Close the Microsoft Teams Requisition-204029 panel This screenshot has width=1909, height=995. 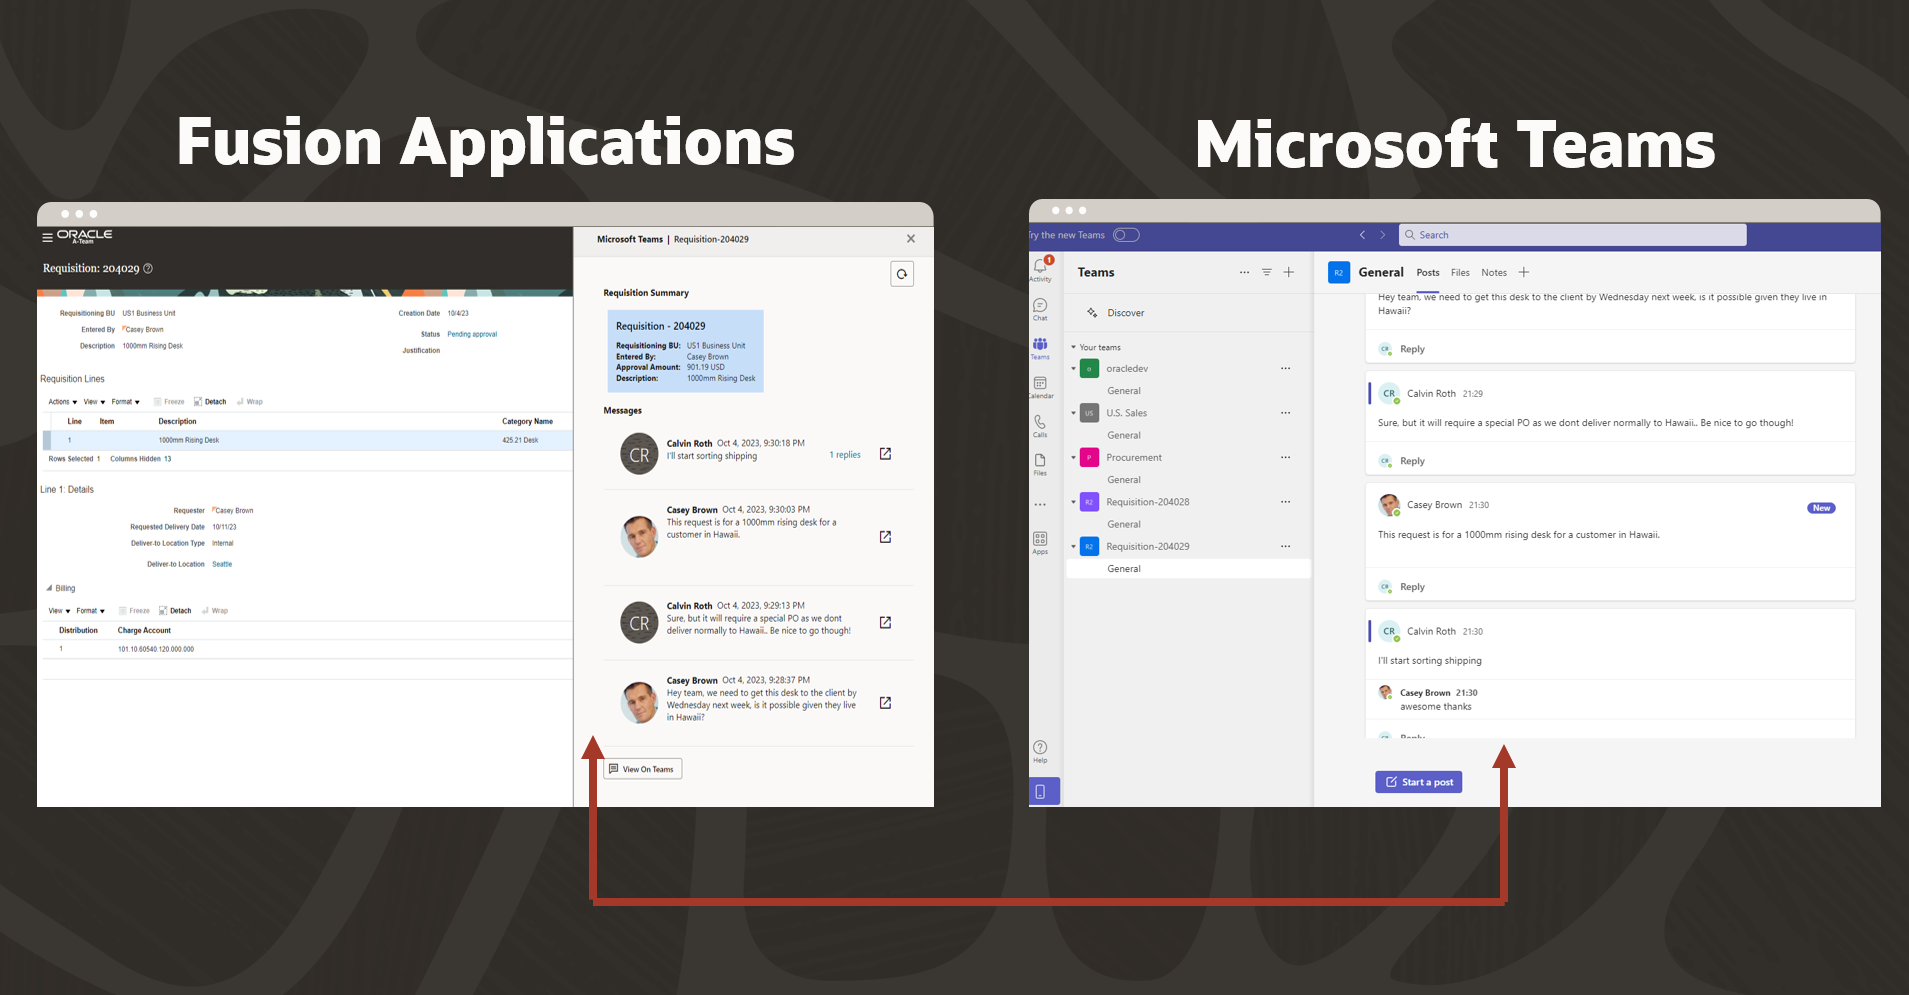(x=911, y=239)
